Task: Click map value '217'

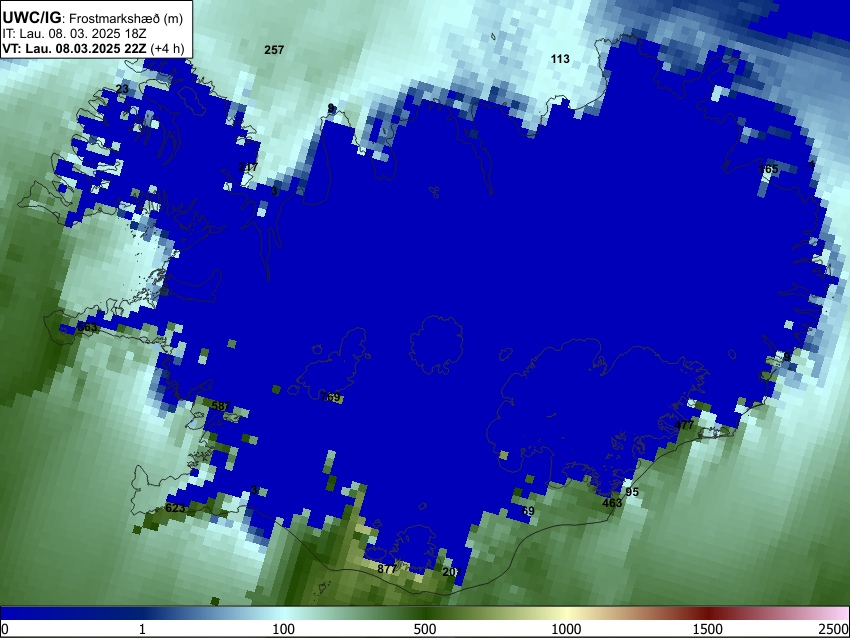Action: pos(248,167)
